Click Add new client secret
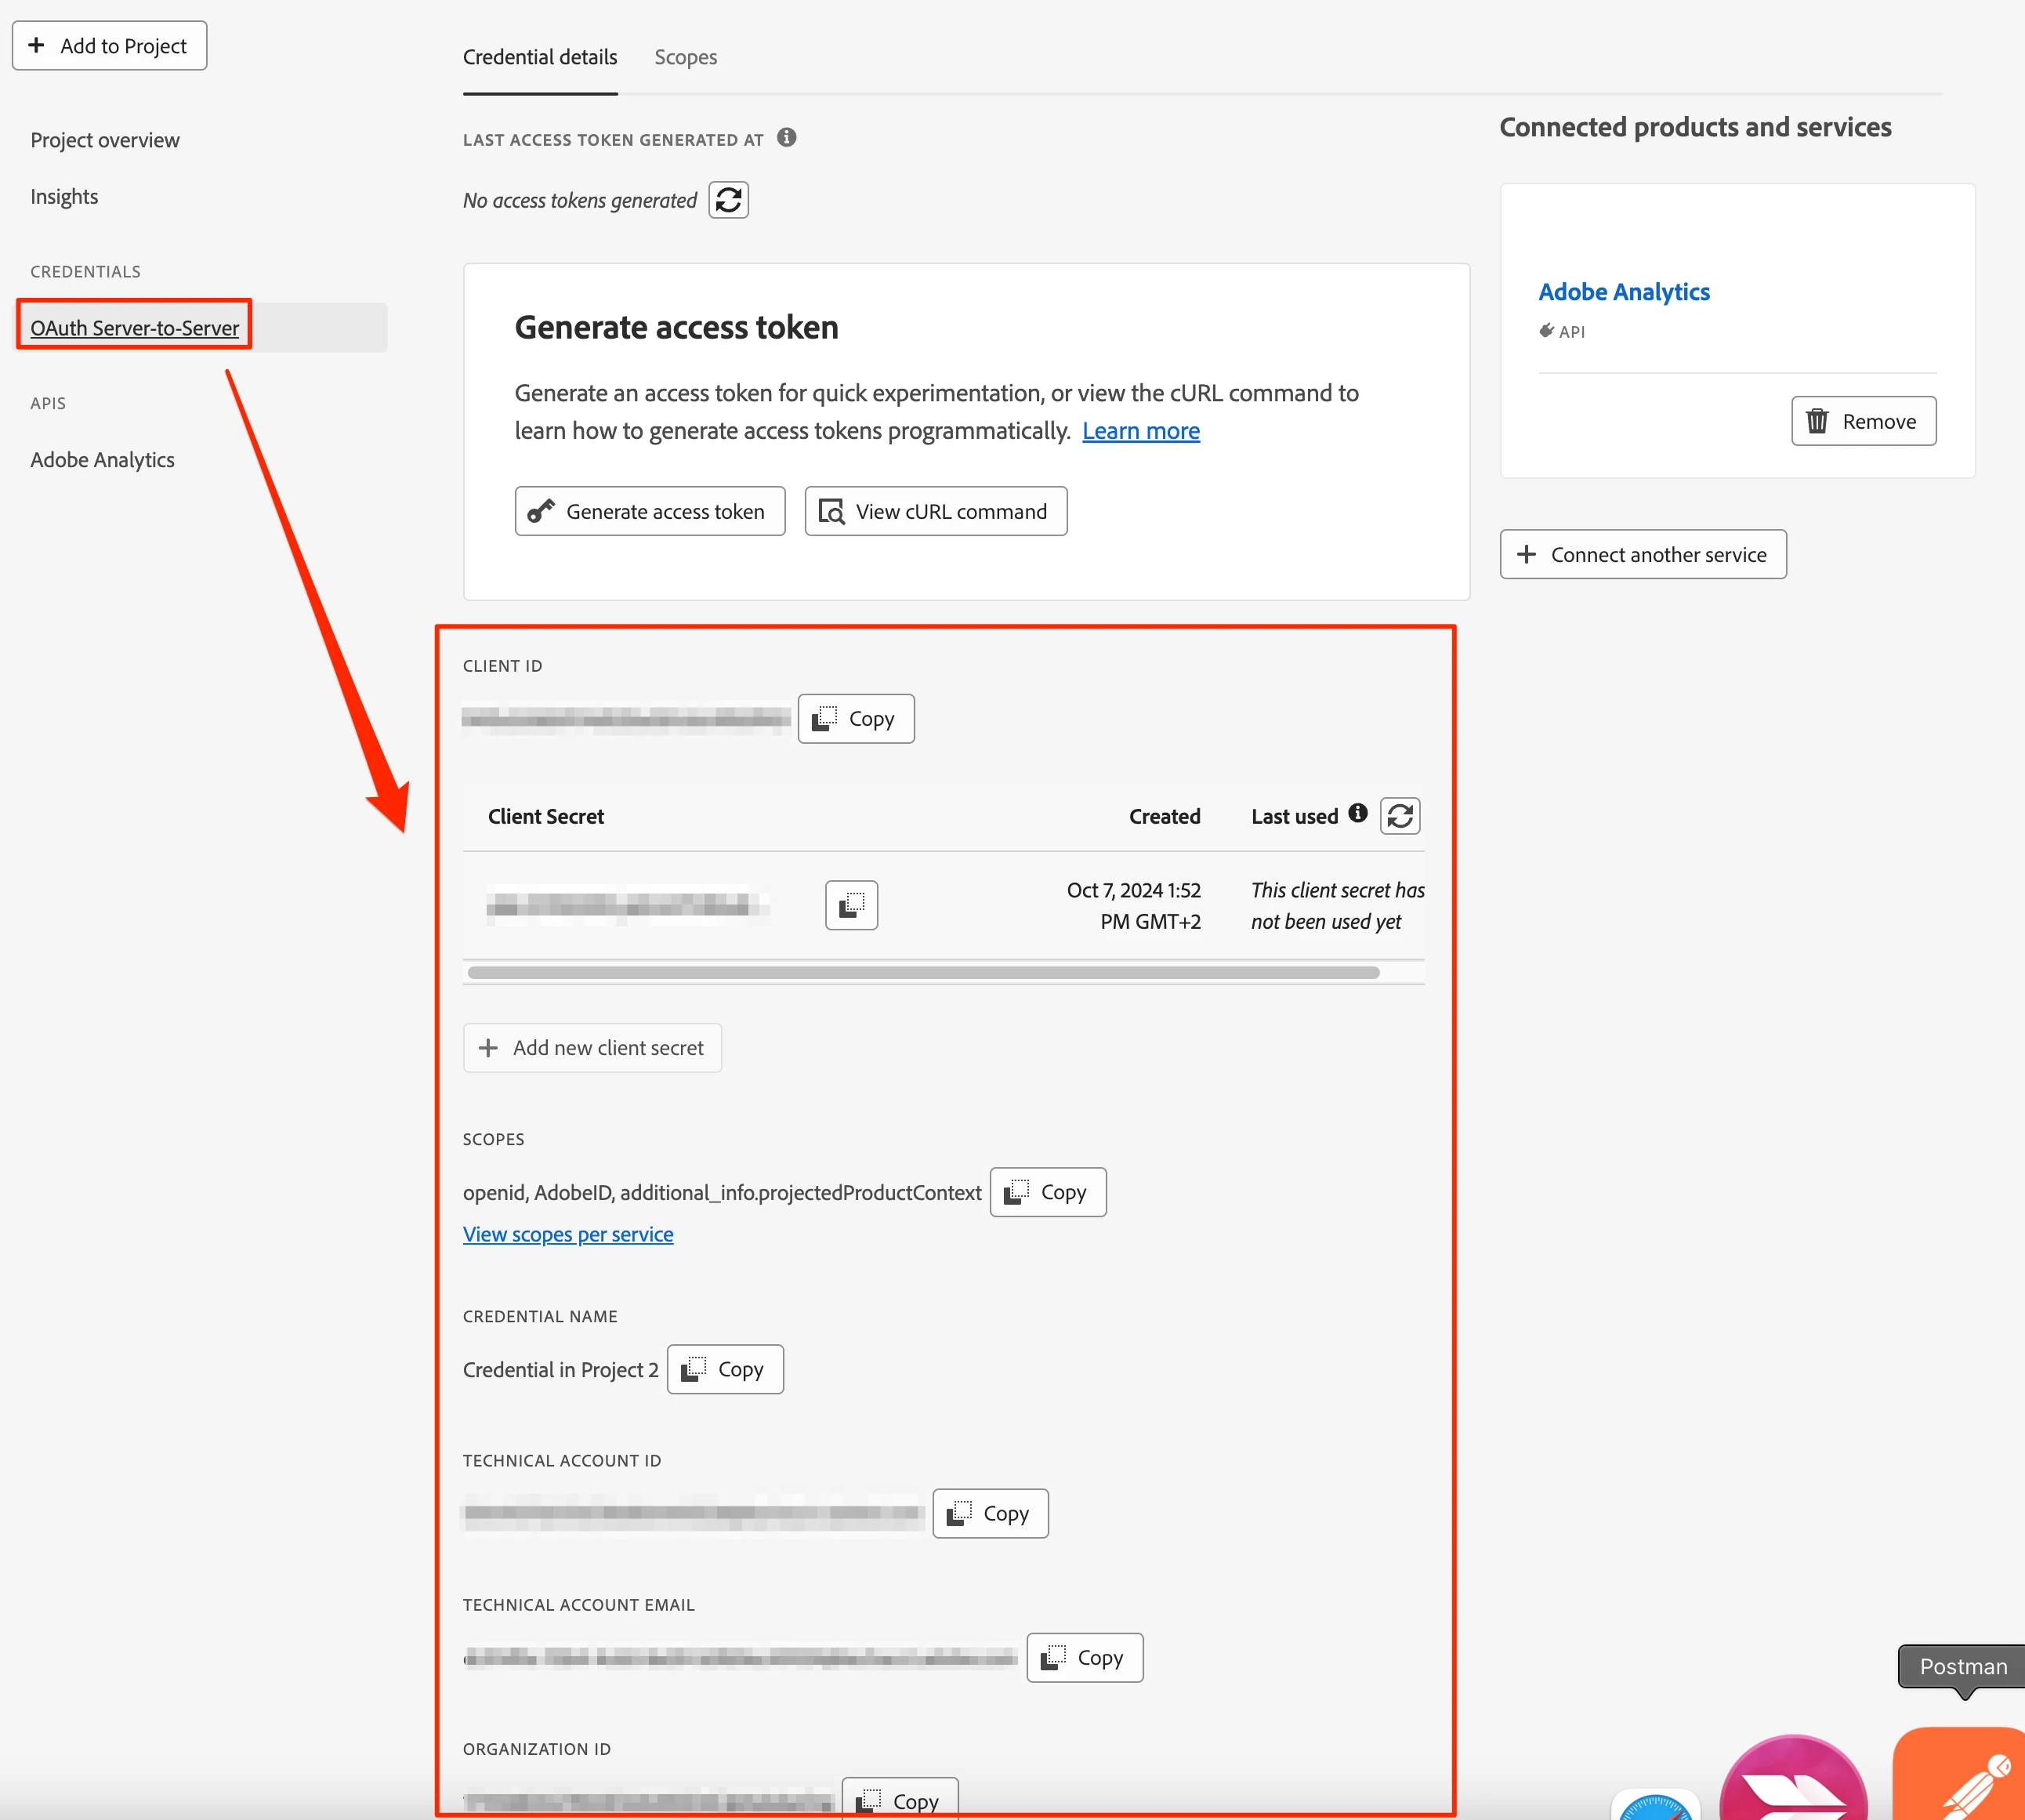 point(592,1048)
